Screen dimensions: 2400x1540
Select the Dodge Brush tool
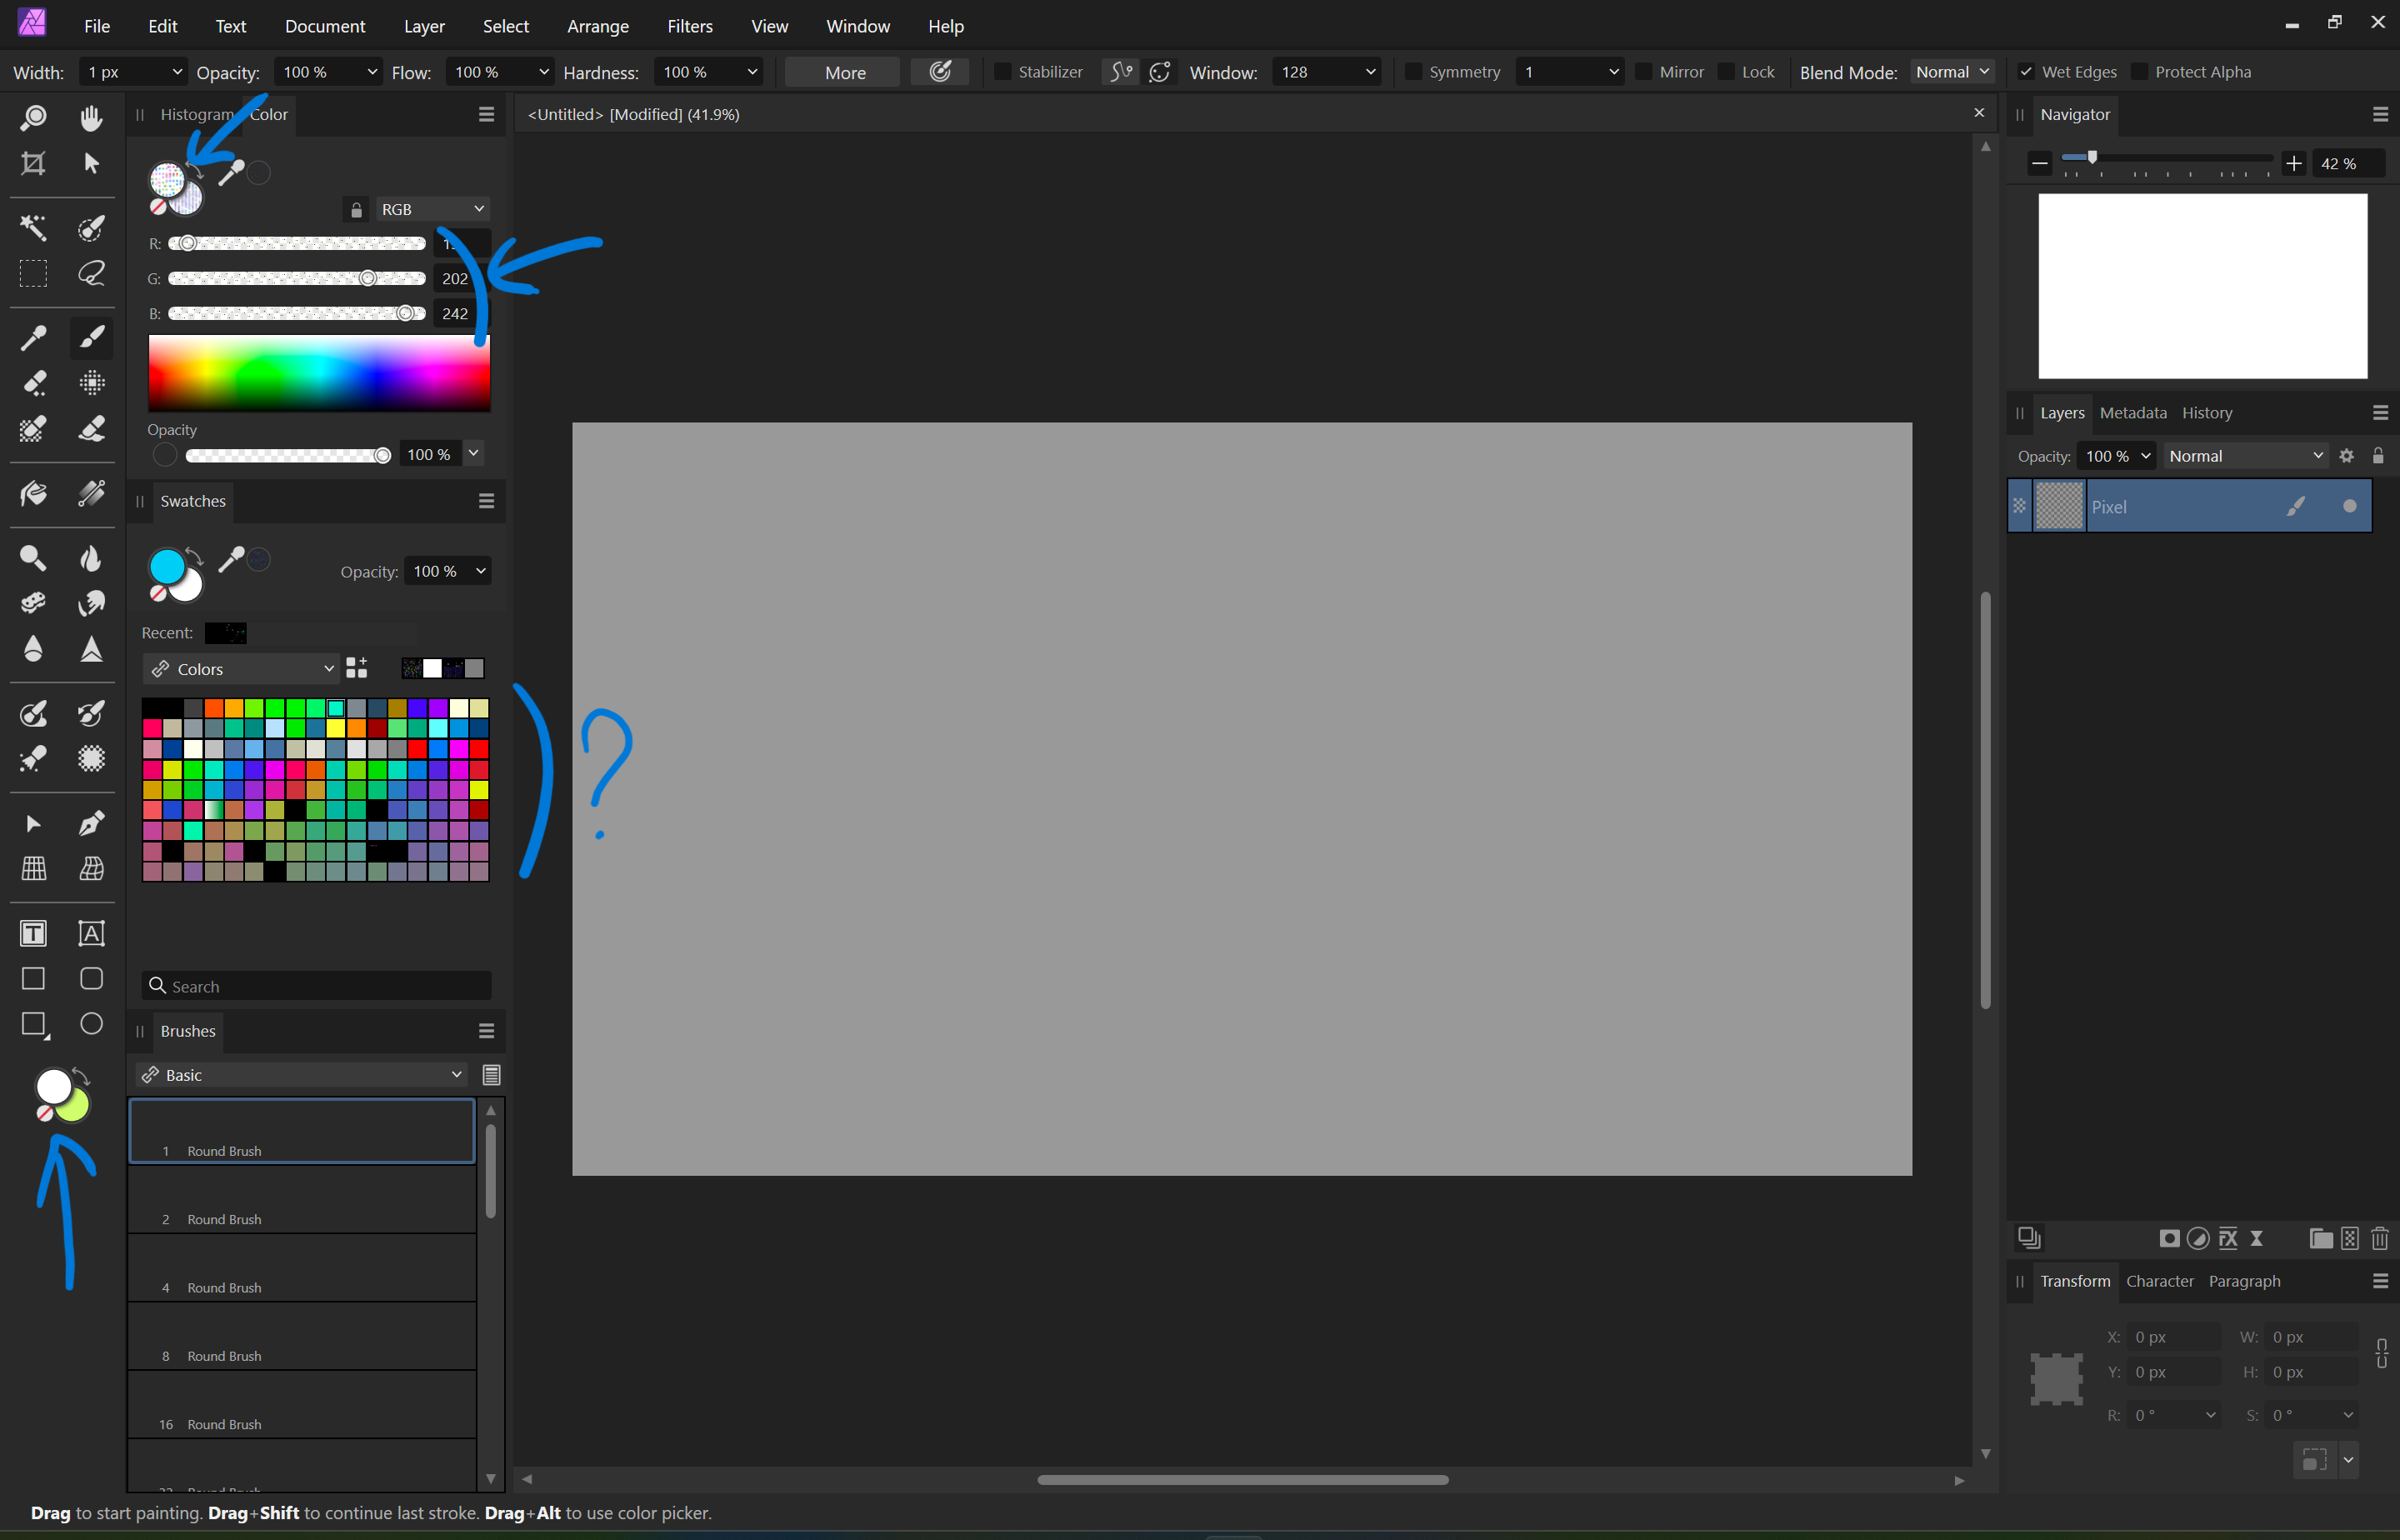(x=33, y=558)
